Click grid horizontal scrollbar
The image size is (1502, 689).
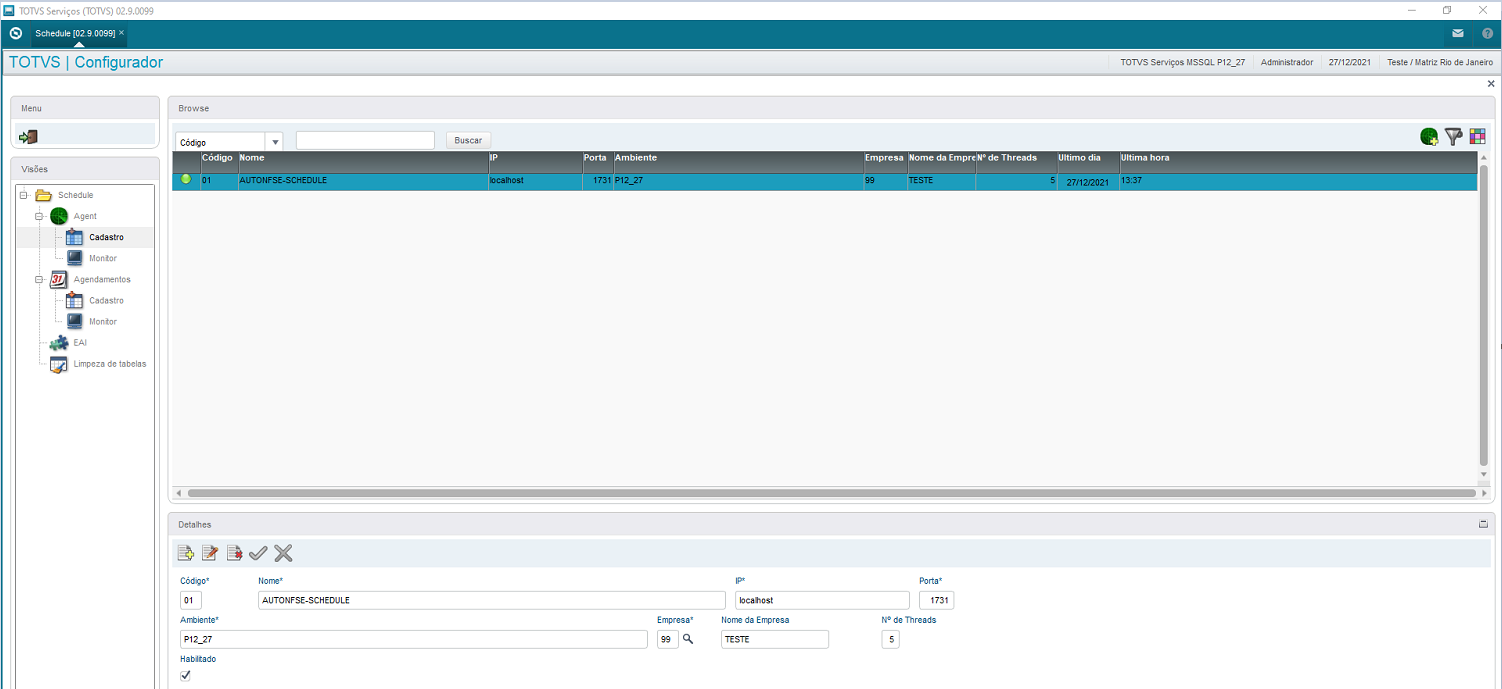pyautogui.click(x=831, y=493)
